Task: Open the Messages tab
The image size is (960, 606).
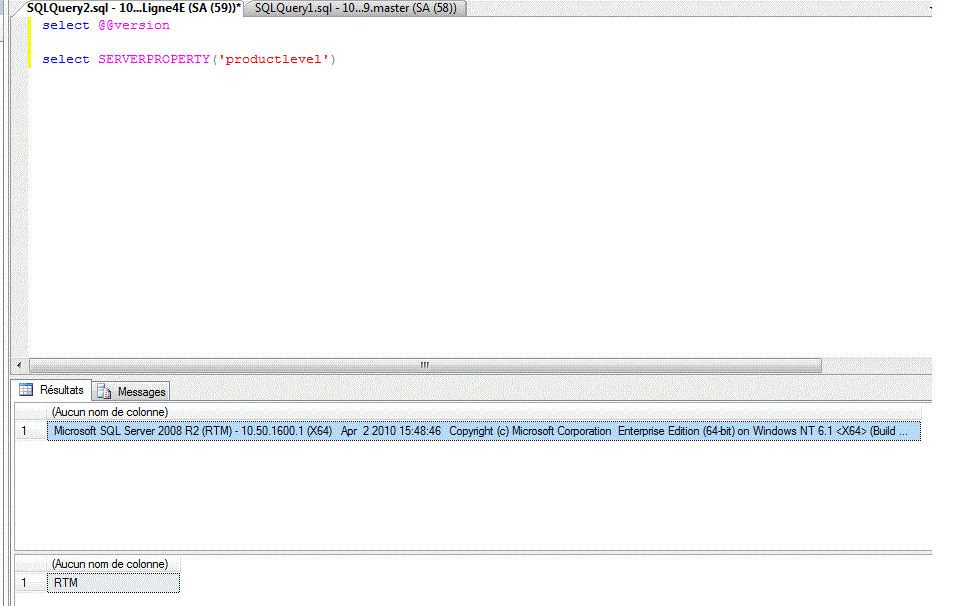Action: (132, 392)
